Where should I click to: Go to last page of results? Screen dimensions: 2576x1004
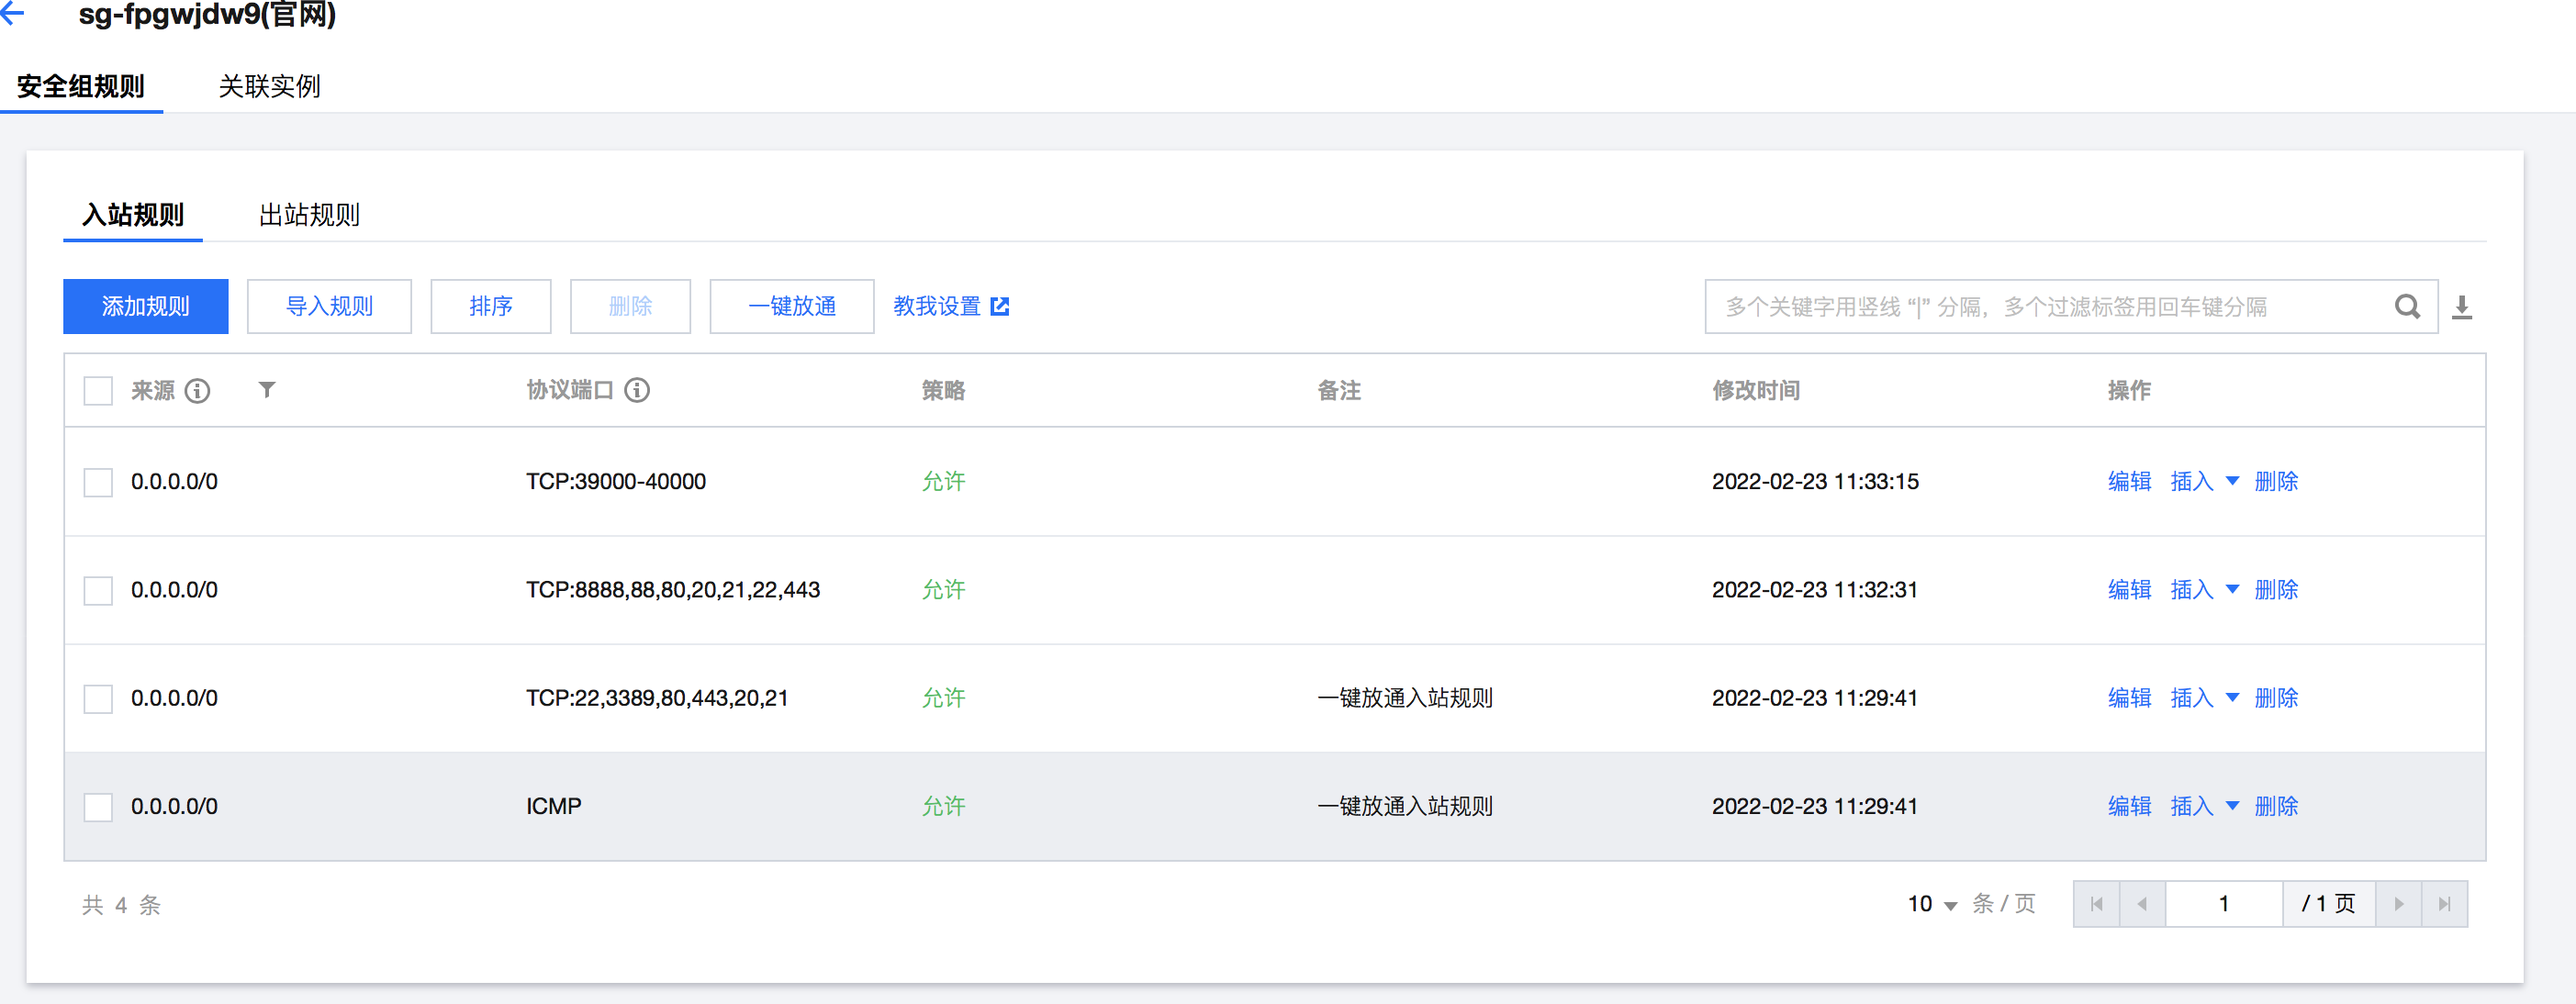tap(2444, 904)
